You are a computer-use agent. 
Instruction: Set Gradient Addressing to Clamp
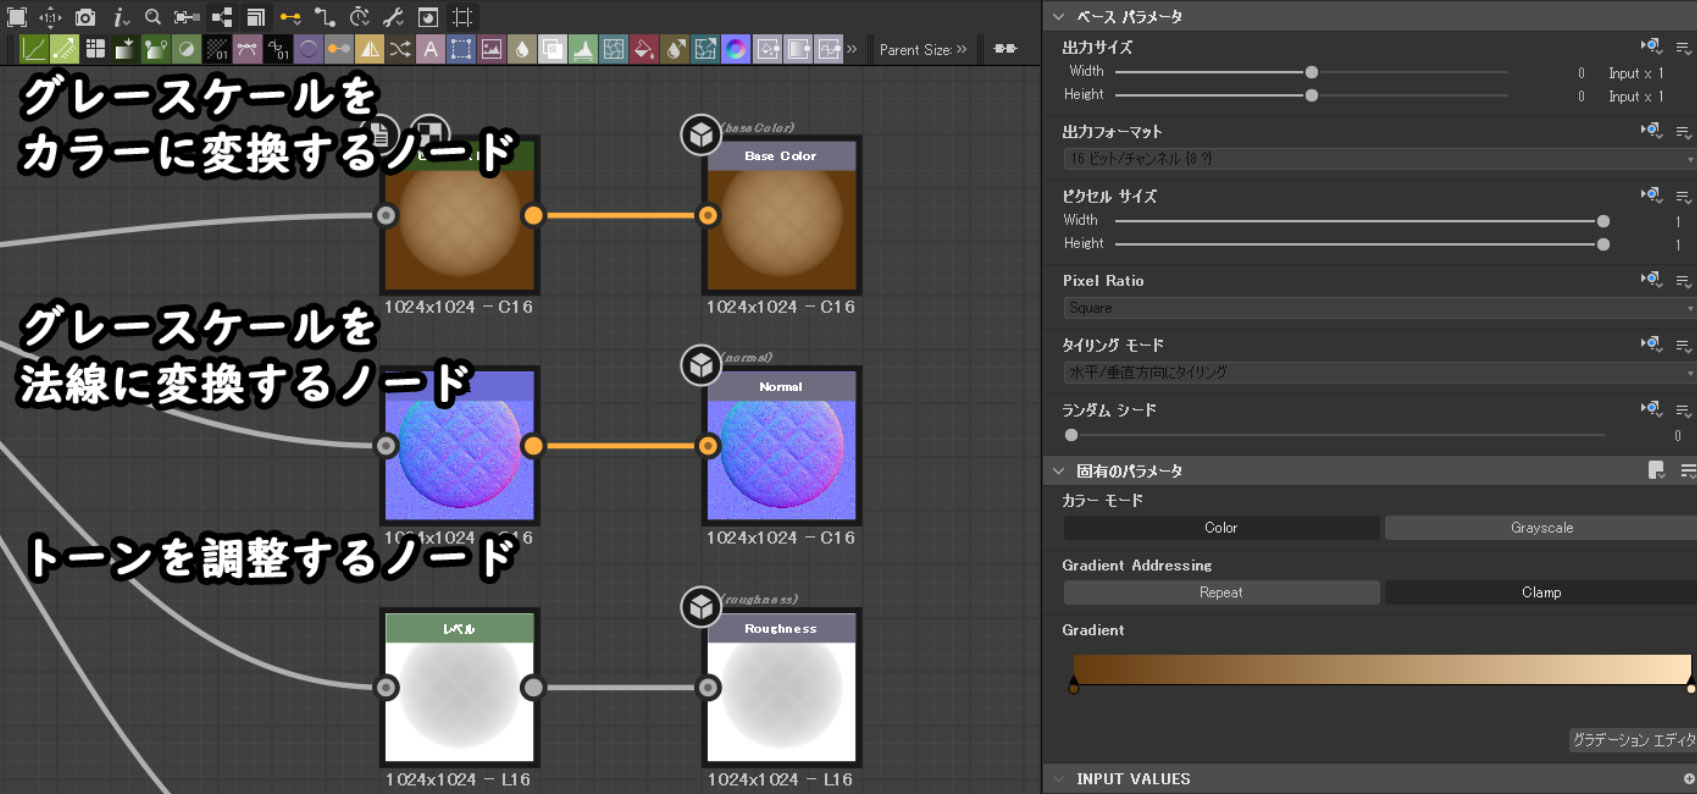(x=1540, y=593)
